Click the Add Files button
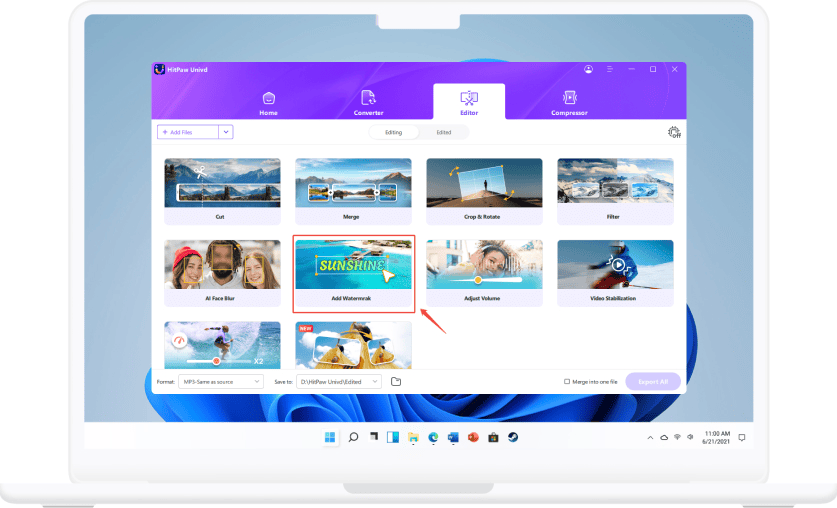 point(188,132)
